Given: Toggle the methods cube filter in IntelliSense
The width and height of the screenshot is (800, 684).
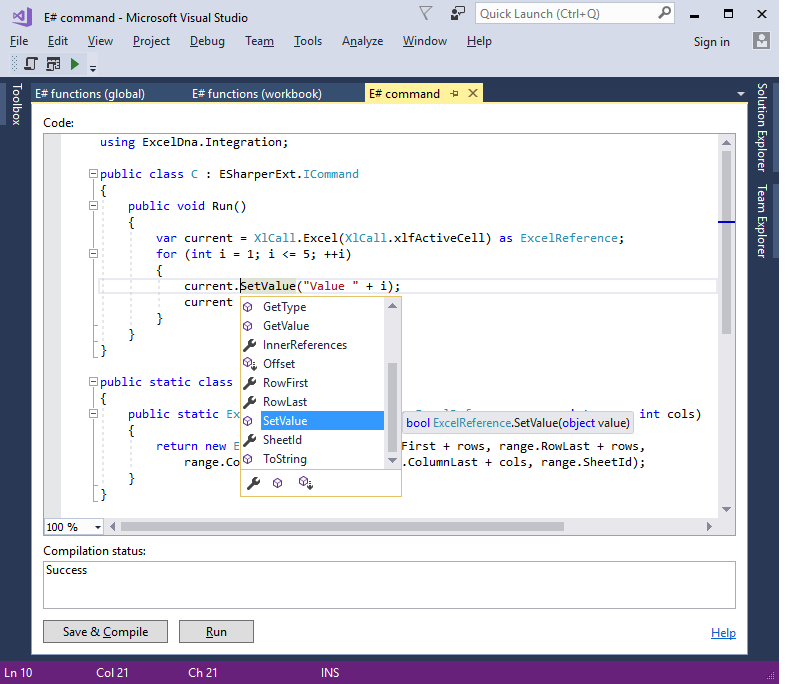Looking at the screenshot, I should pos(278,483).
